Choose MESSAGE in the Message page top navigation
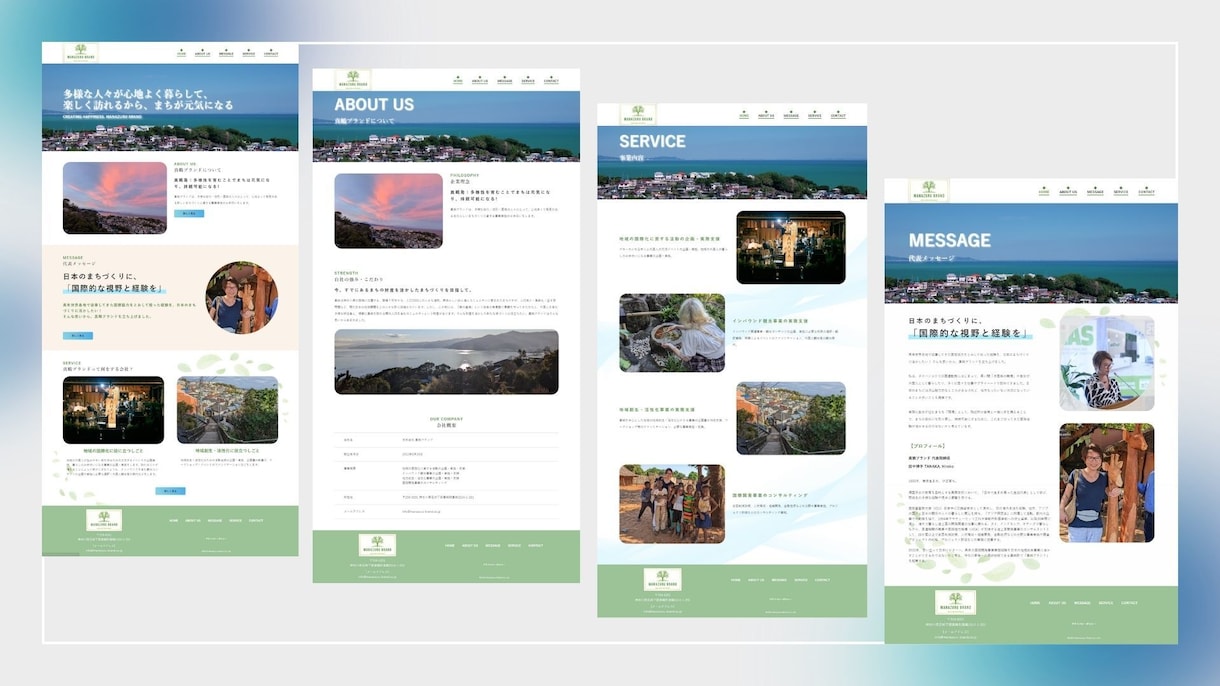 pos(1095,190)
